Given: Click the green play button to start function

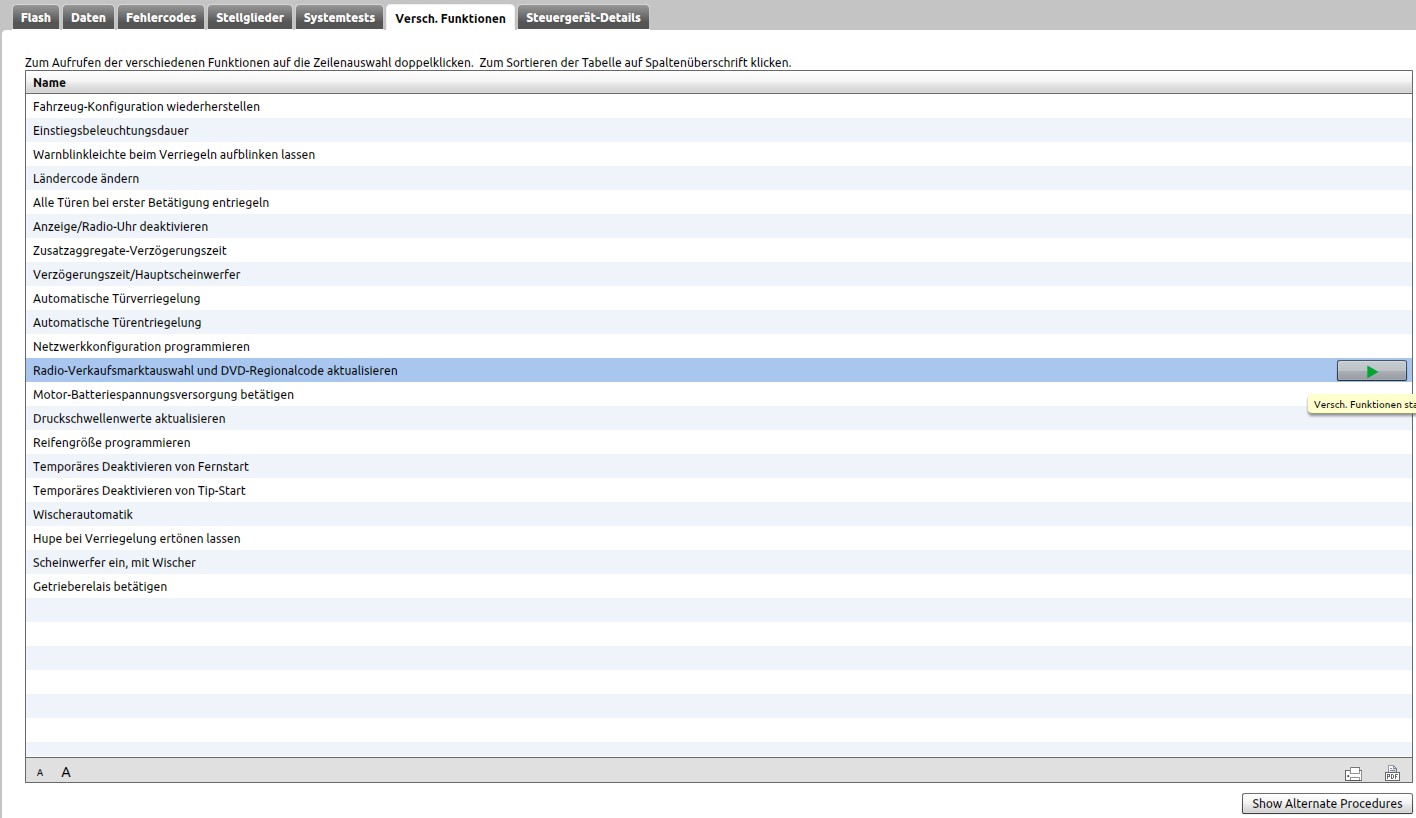Looking at the screenshot, I should click(1371, 371).
